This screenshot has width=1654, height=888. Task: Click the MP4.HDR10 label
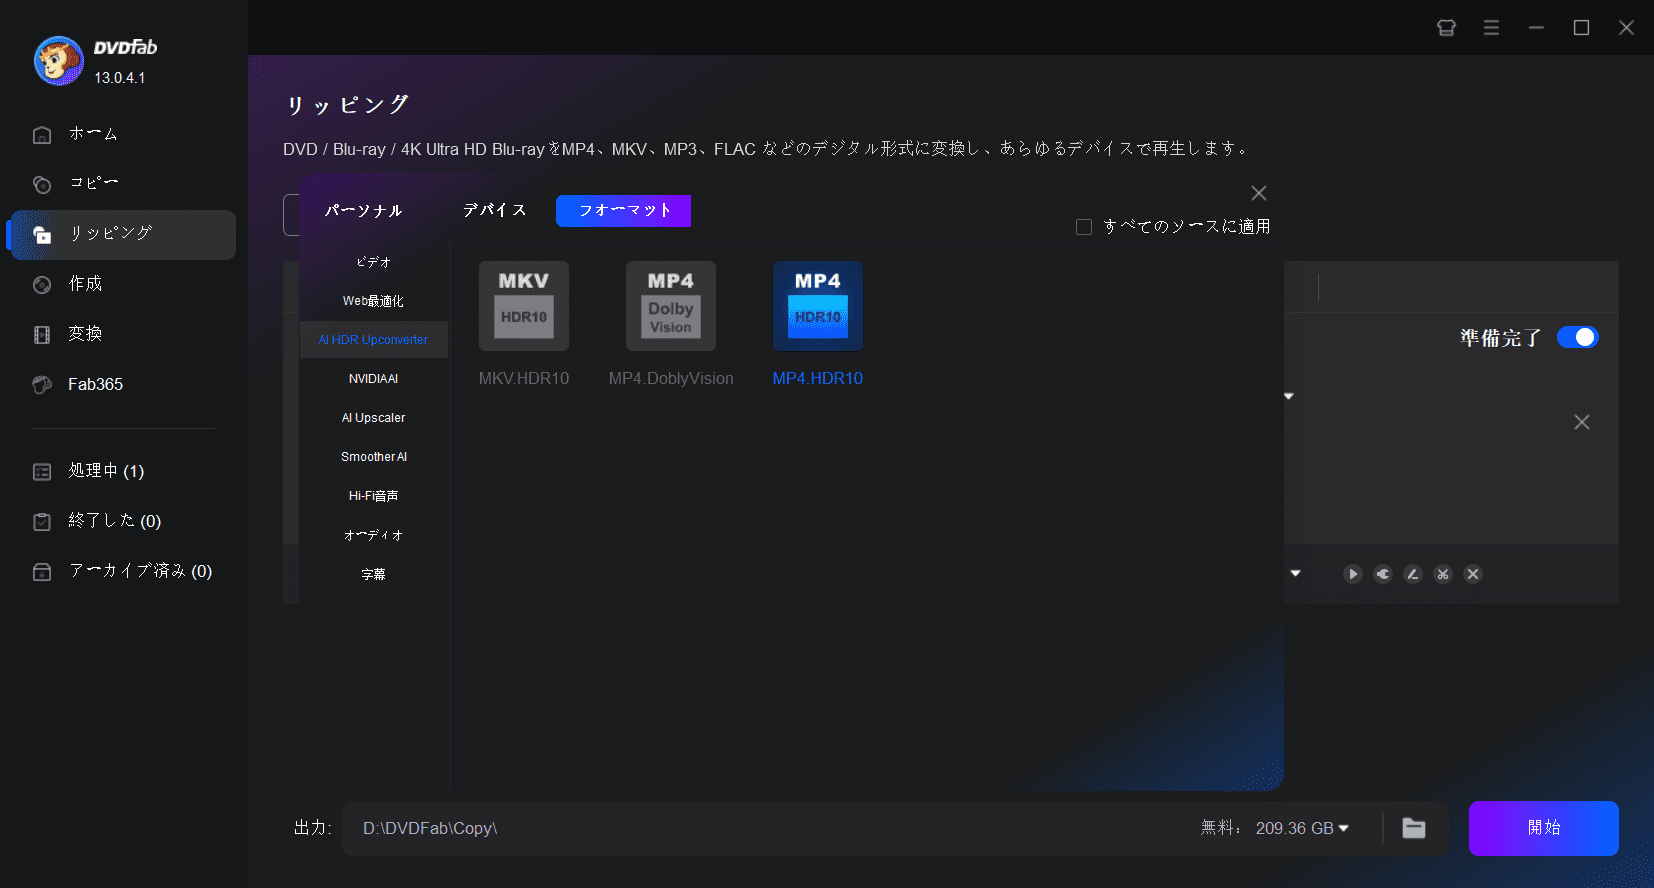818,379
